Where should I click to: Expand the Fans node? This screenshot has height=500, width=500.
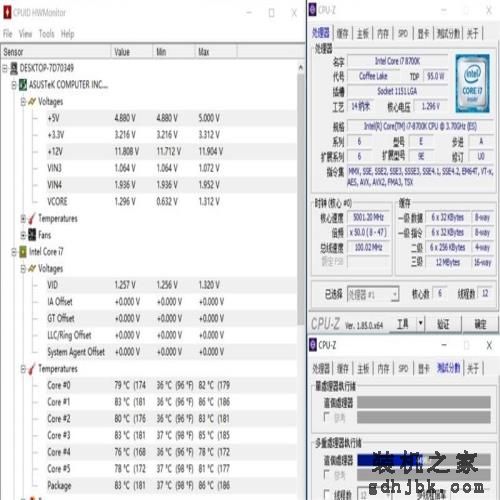coord(23,235)
